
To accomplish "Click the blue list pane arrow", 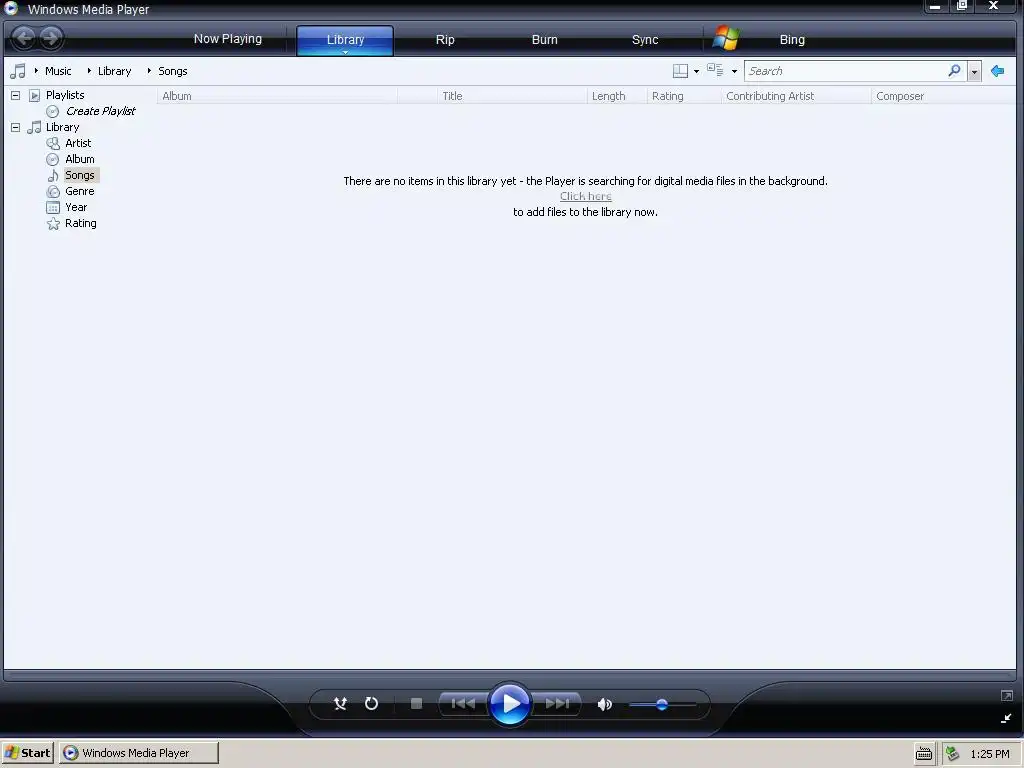I will (997, 71).
